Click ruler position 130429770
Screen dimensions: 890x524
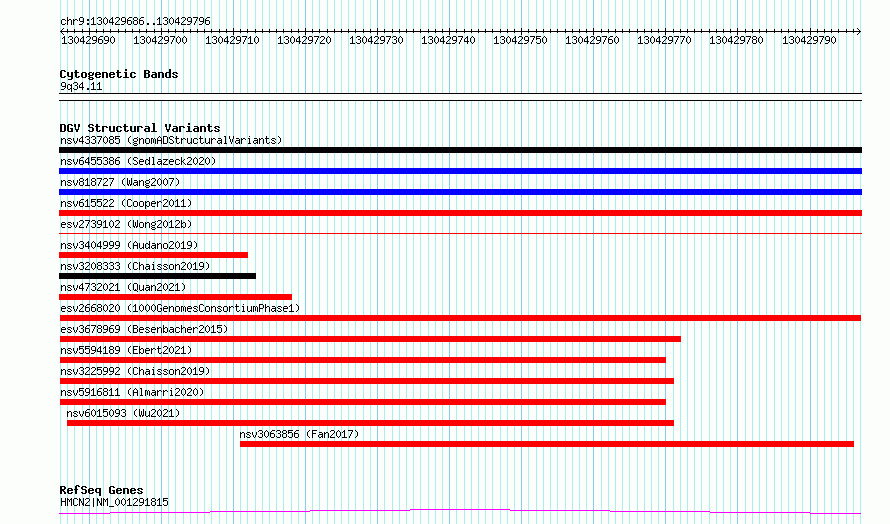[x=665, y=40]
